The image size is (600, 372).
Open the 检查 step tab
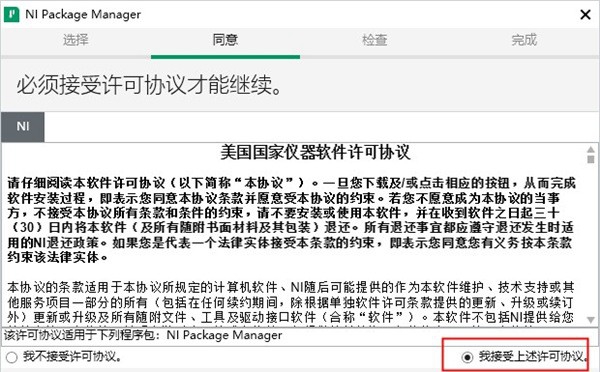tap(375, 40)
